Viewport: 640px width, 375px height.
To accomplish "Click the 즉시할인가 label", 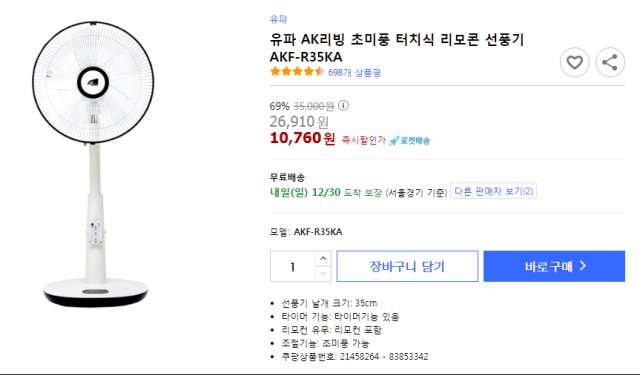I will click(363, 140).
